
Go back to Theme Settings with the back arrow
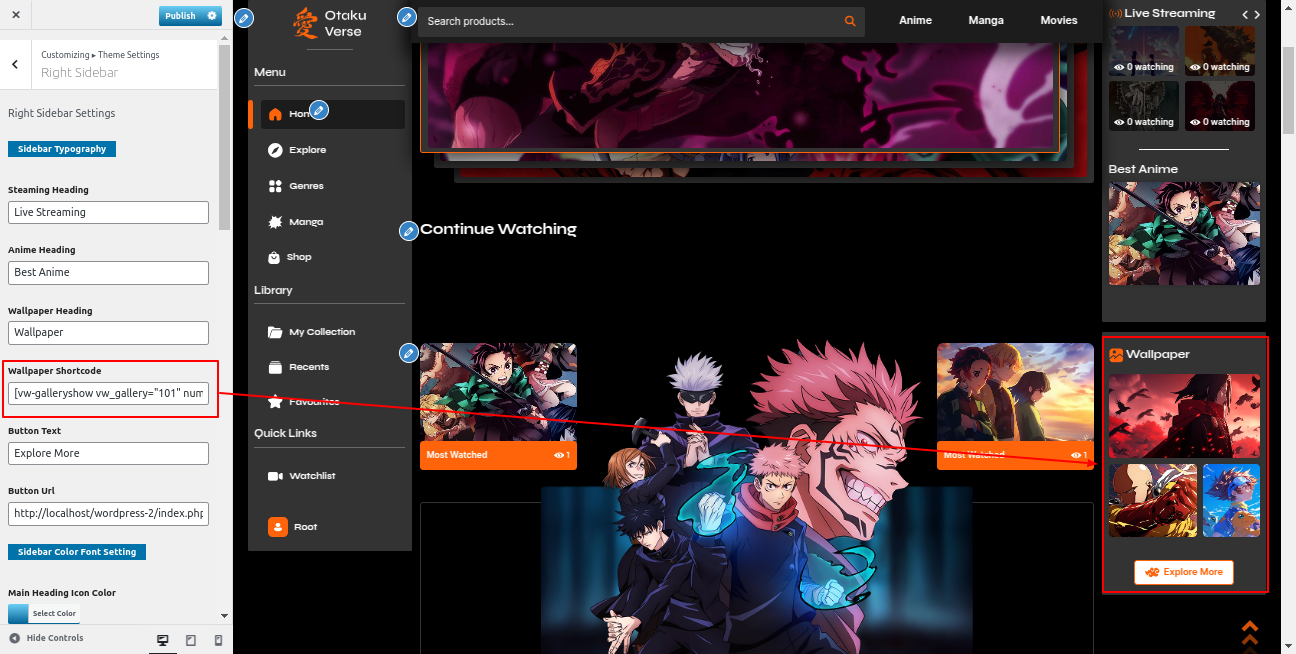click(x=15, y=64)
